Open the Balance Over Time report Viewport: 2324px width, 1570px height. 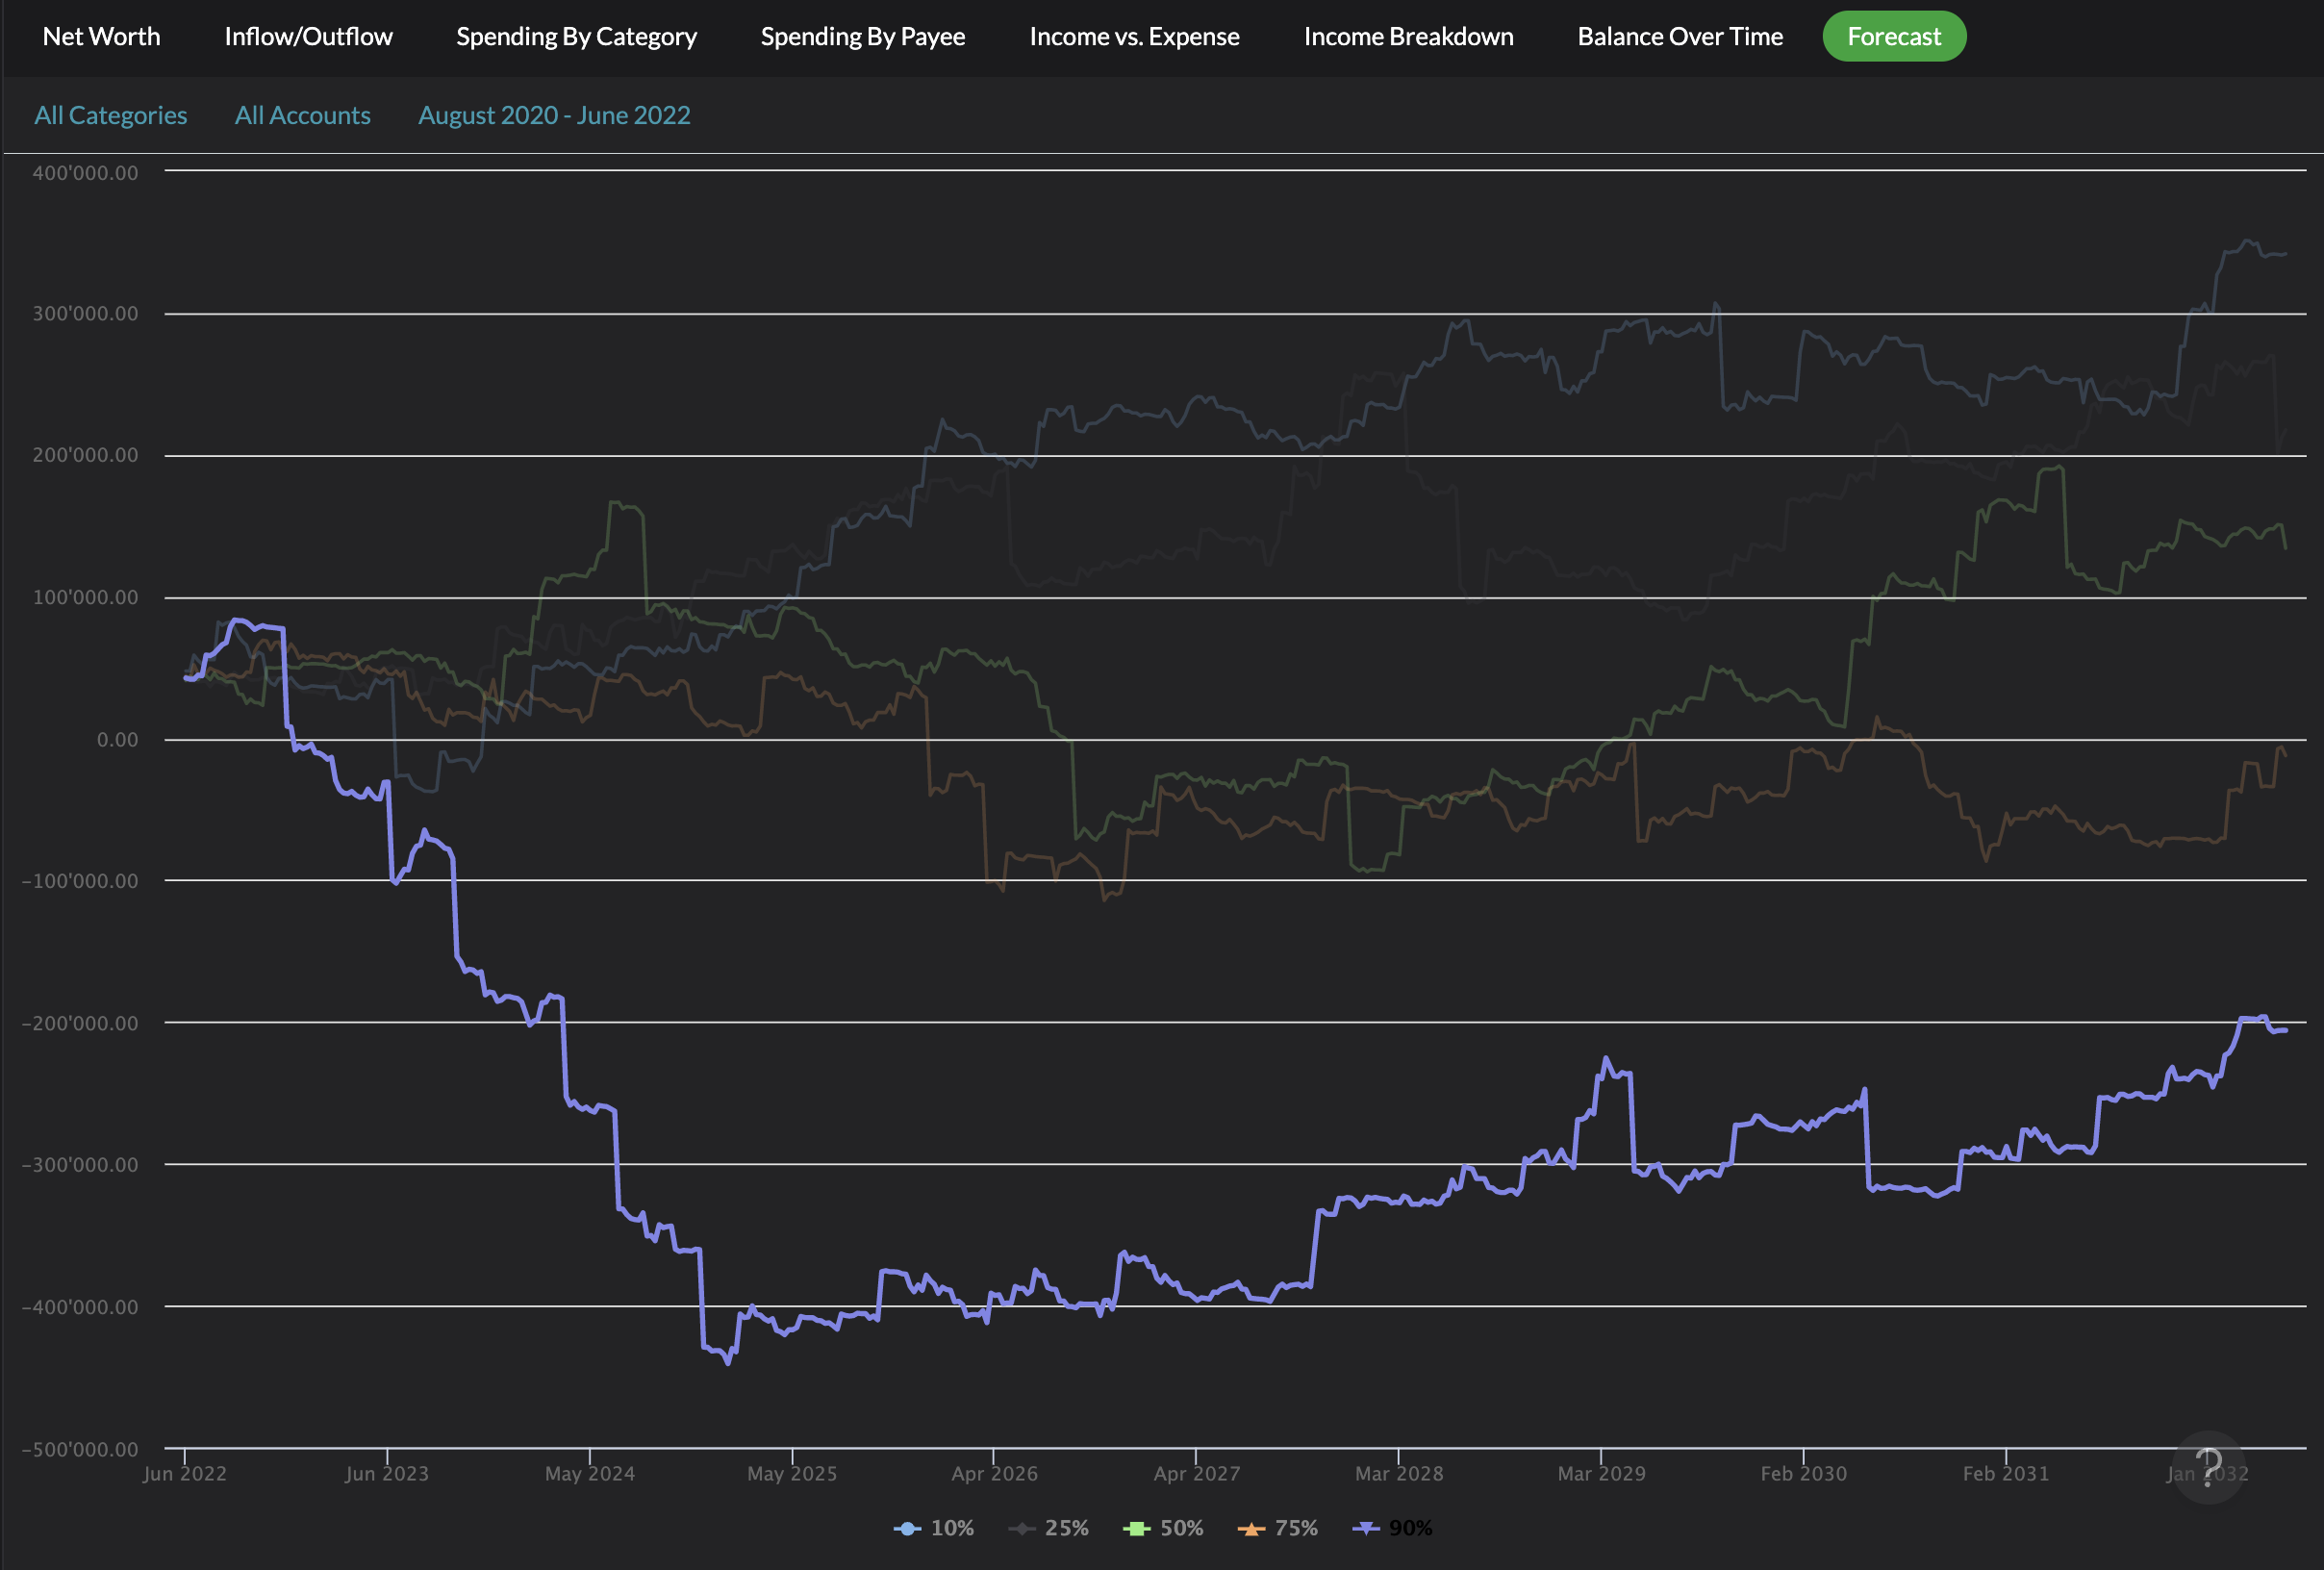tap(1679, 36)
